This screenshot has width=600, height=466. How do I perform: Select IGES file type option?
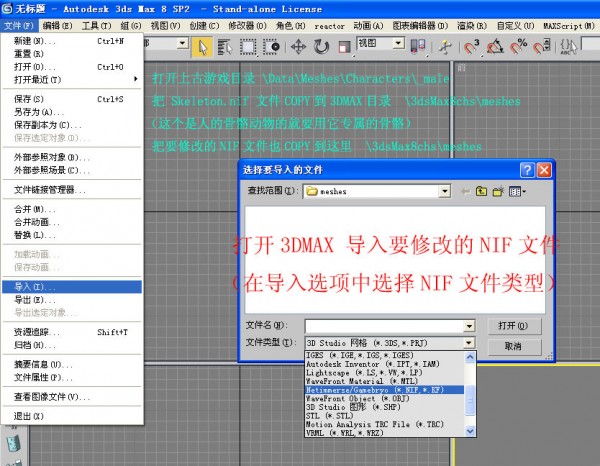(384, 355)
